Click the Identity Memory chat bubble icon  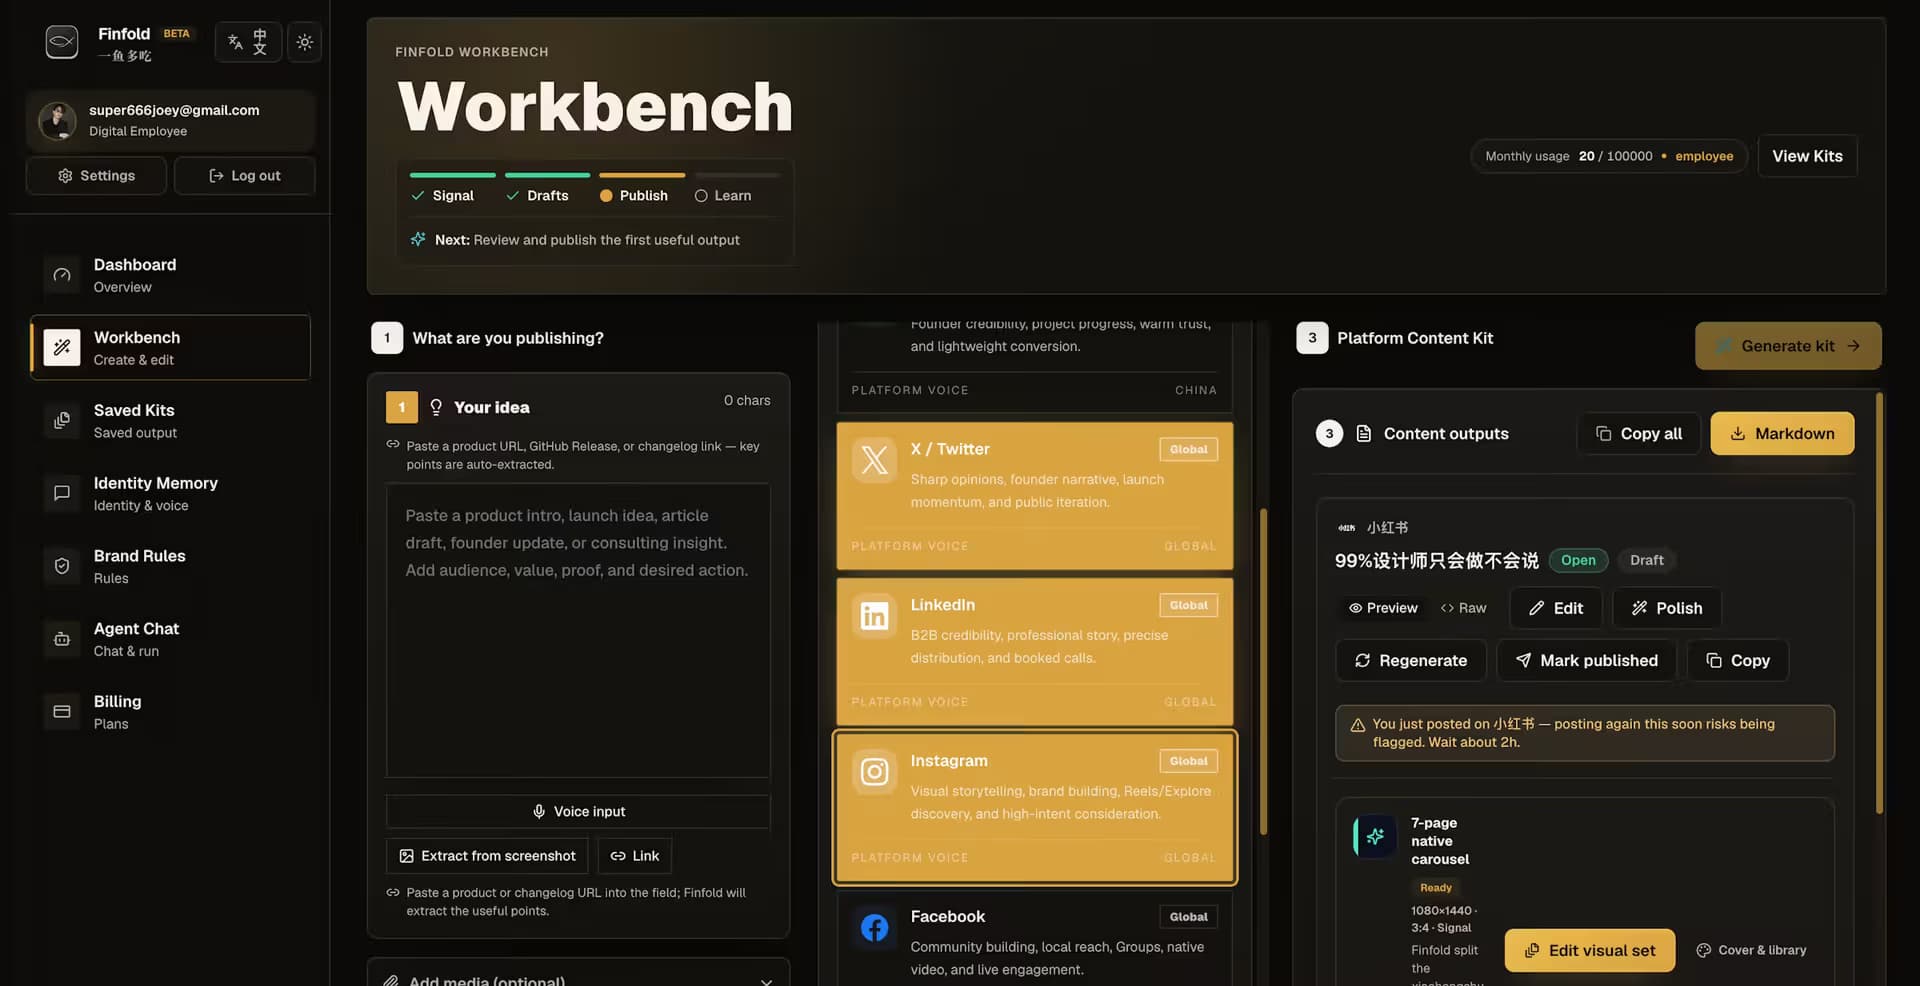(x=62, y=493)
